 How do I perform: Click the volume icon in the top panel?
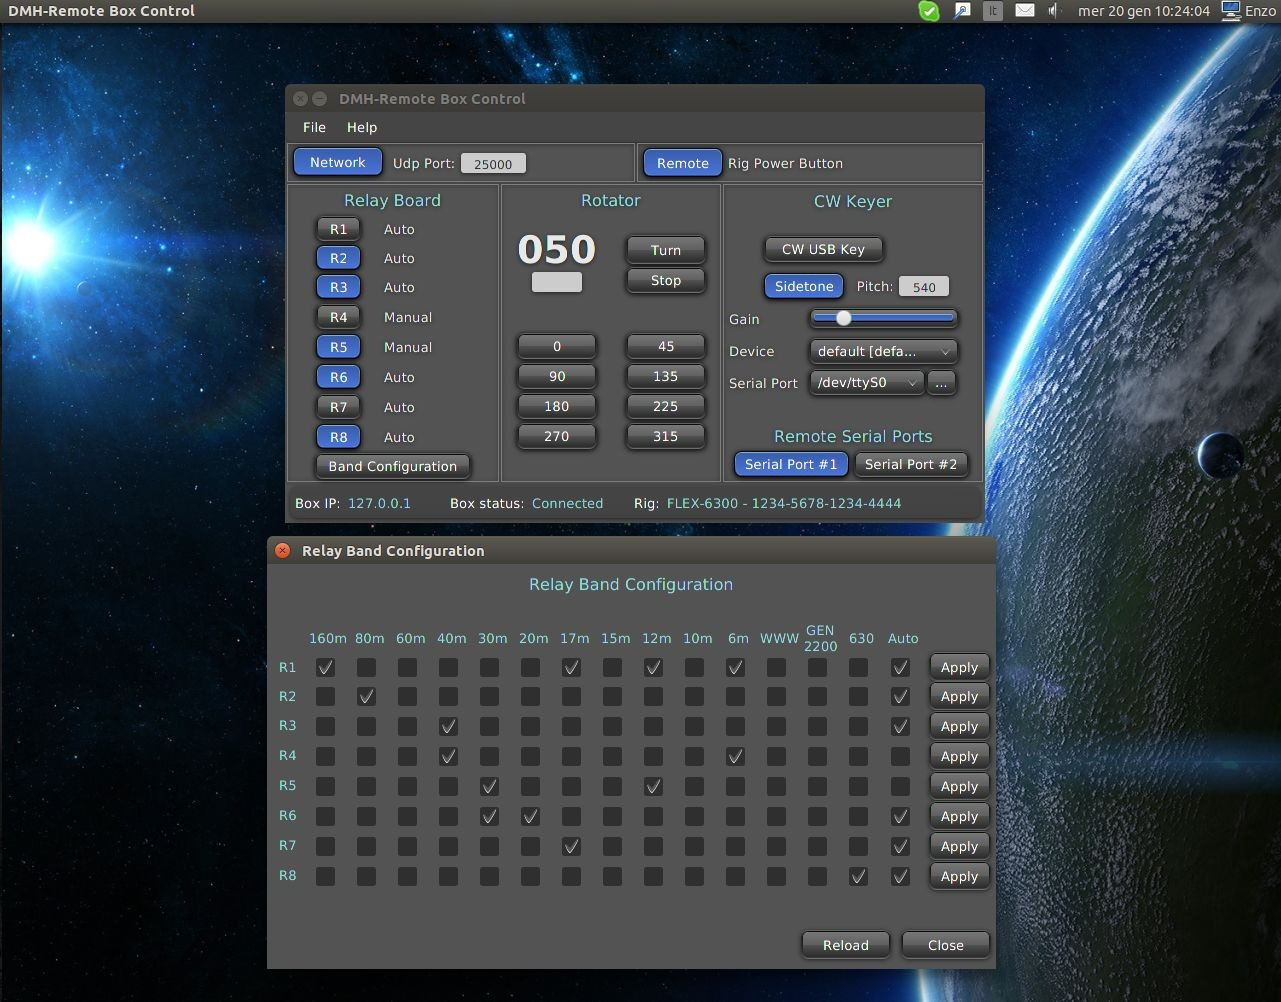[1053, 10]
